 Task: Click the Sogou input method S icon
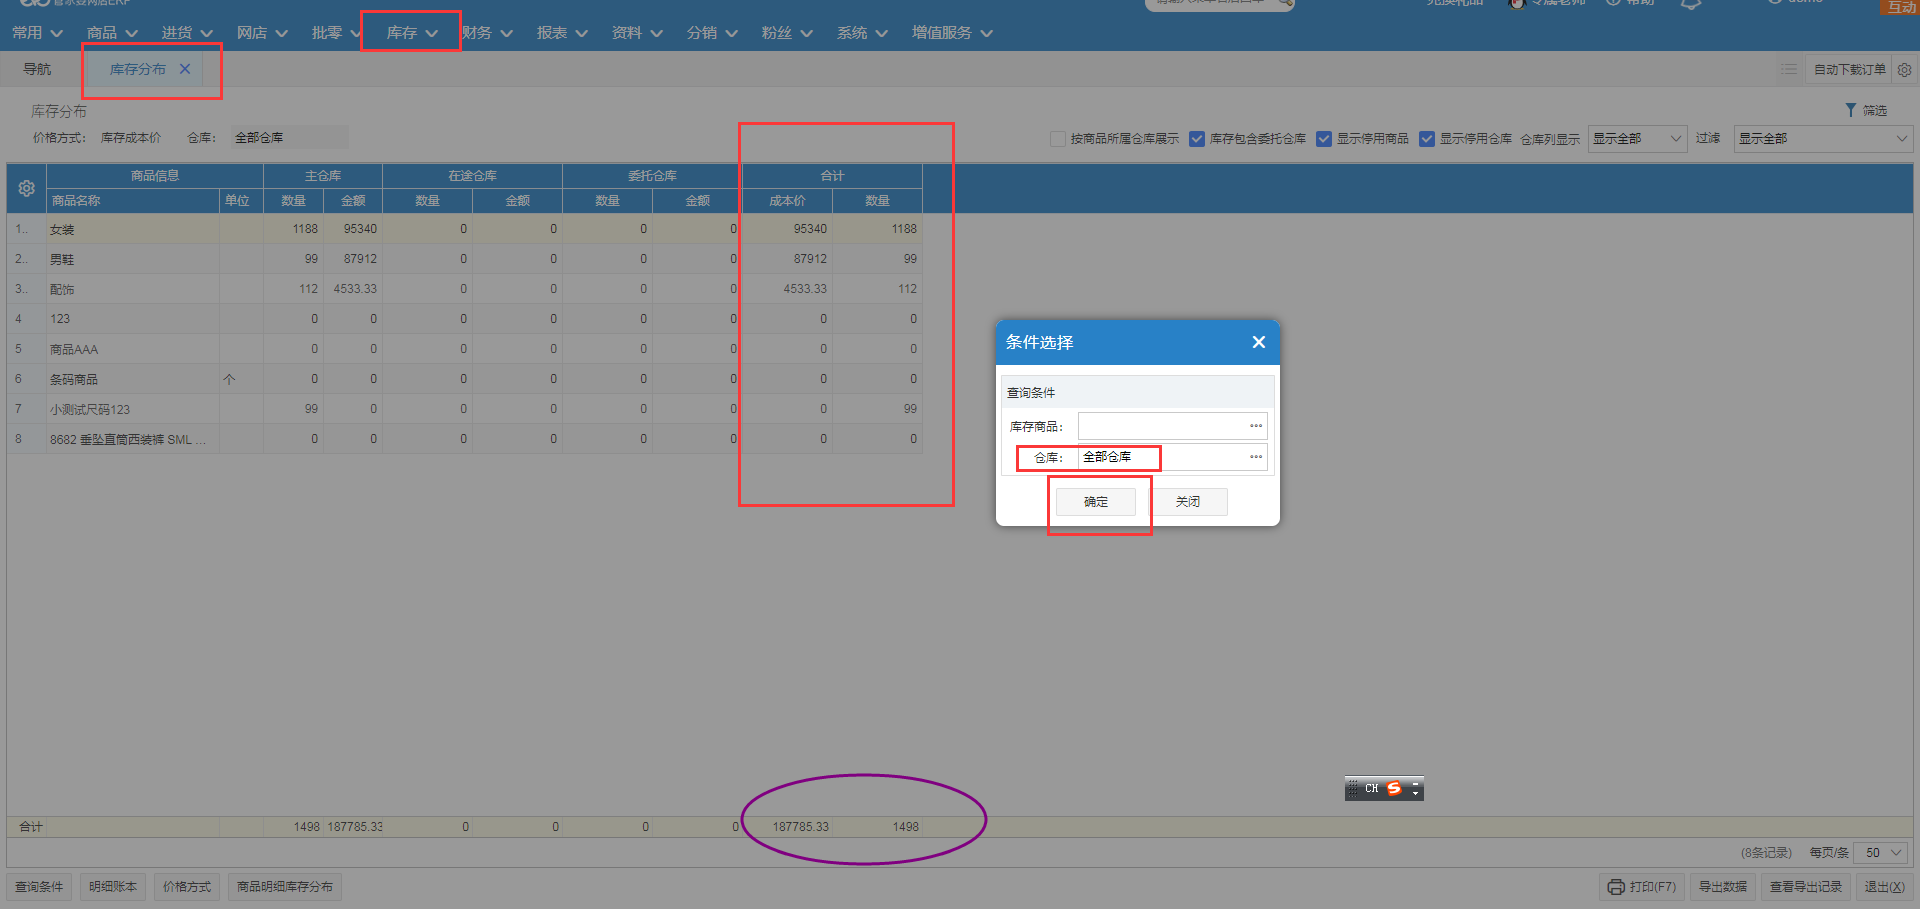click(x=1394, y=789)
